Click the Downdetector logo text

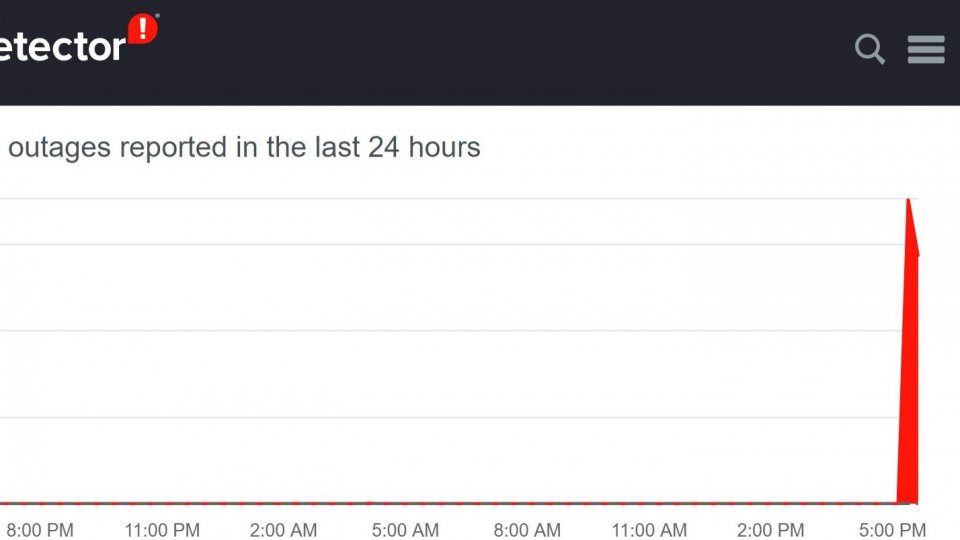(x=62, y=46)
